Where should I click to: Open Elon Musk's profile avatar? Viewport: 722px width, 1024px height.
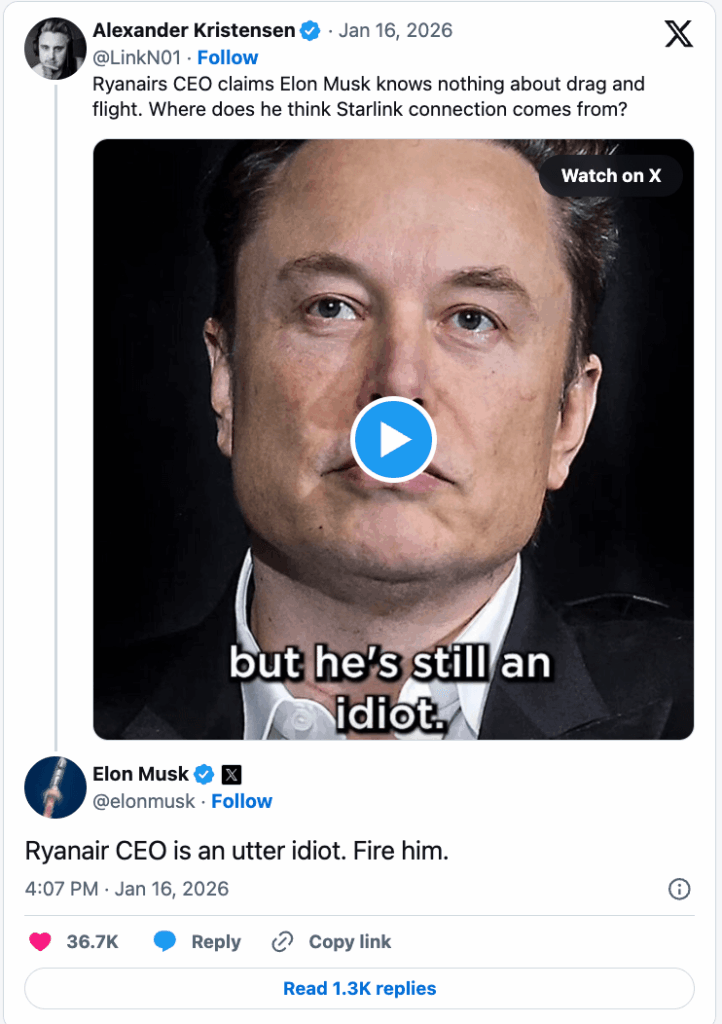(x=55, y=787)
